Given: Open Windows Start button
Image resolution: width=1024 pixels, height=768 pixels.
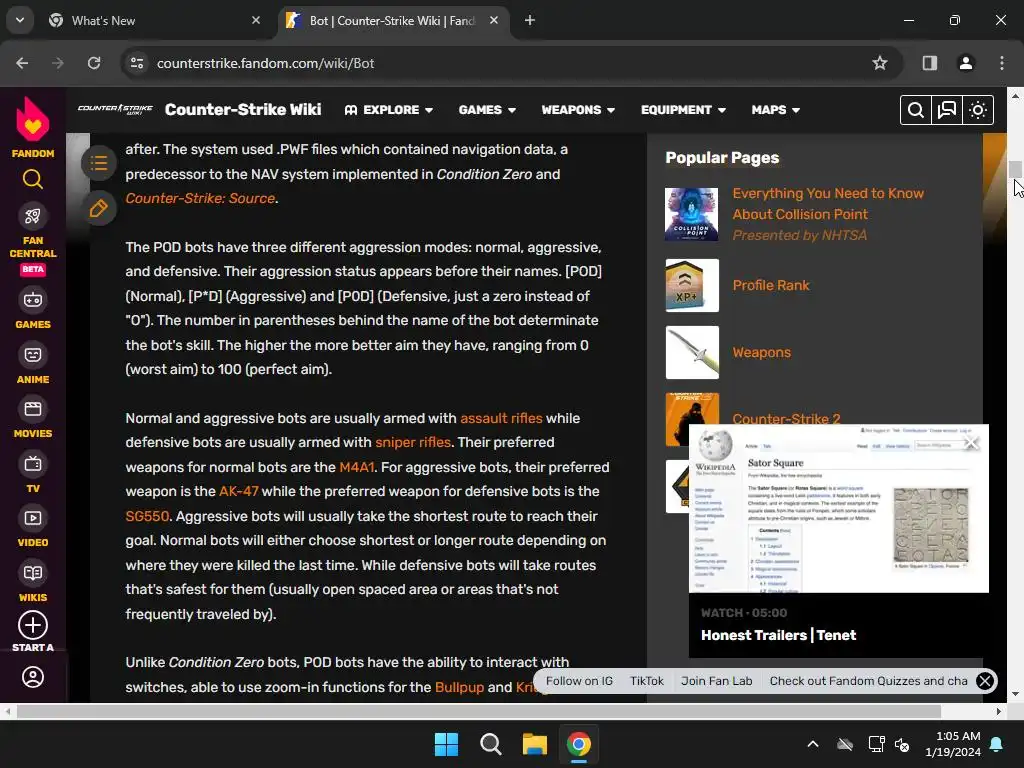Looking at the screenshot, I should [x=446, y=744].
